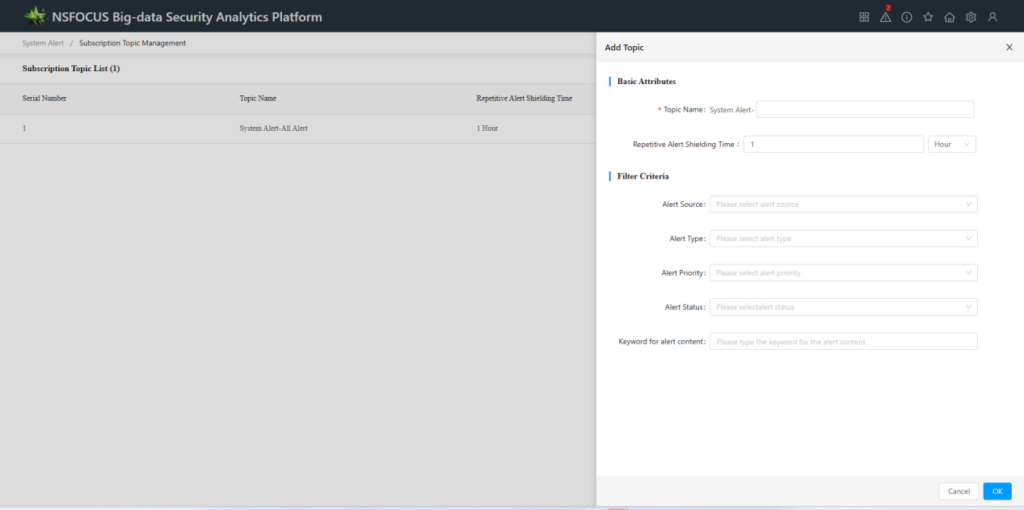This screenshot has width=1024, height=510.
Task: Open the Alert Source dropdown
Action: pyautogui.click(x=843, y=204)
